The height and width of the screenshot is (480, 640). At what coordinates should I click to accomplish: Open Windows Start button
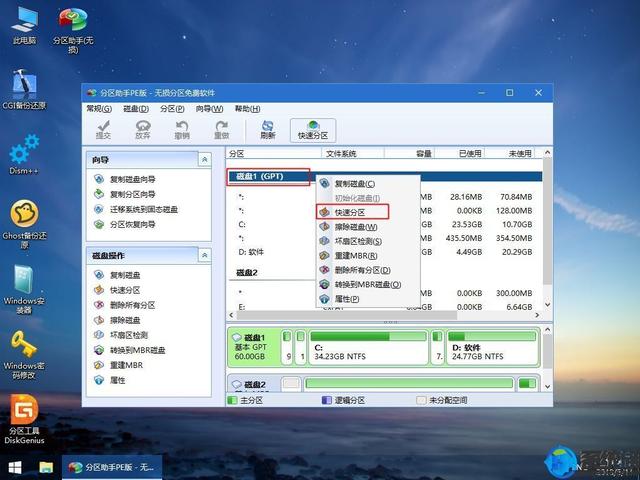coord(15,467)
